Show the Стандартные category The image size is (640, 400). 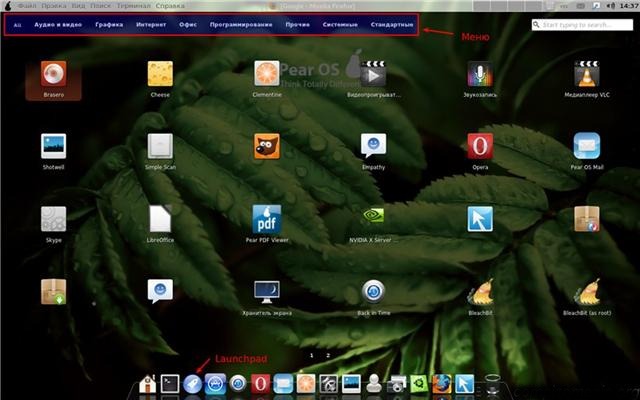392,24
